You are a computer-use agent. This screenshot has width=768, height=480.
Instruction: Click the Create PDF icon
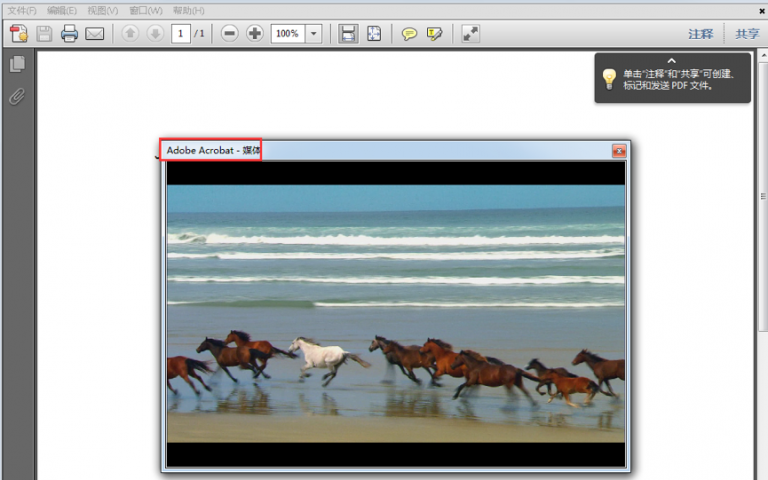(19, 33)
